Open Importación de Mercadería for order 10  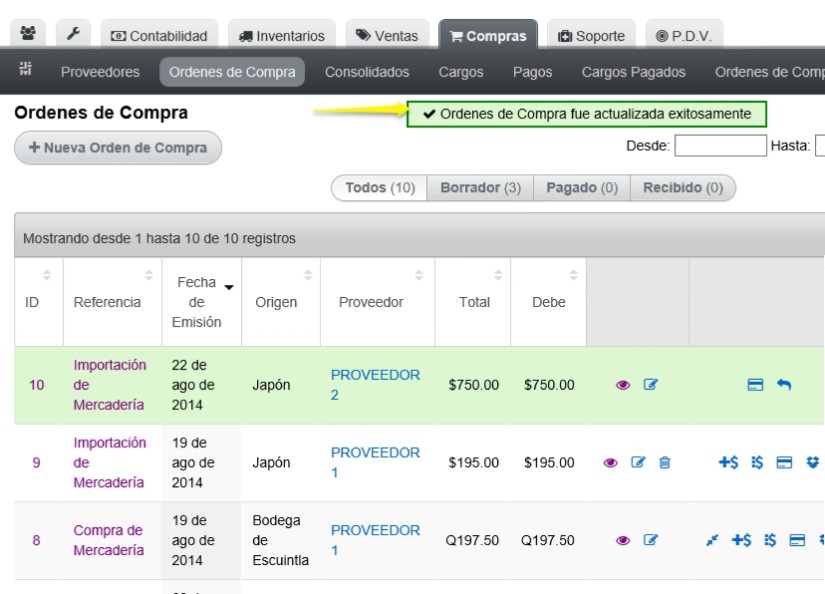(109, 385)
